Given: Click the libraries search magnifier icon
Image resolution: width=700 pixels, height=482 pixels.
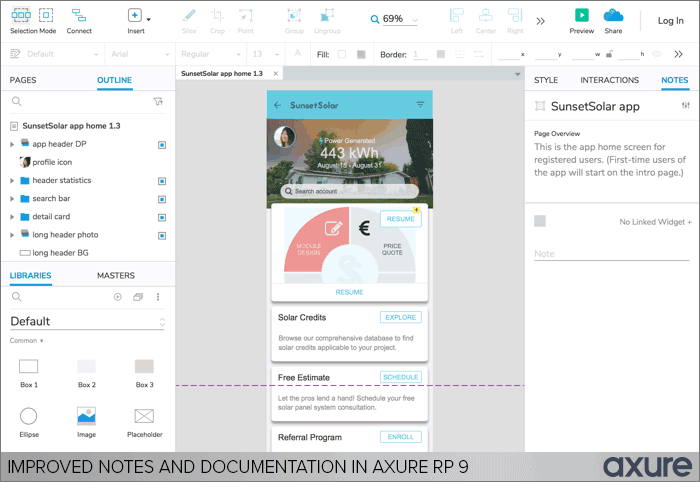Looking at the screenshot, I should click(17, 297).
